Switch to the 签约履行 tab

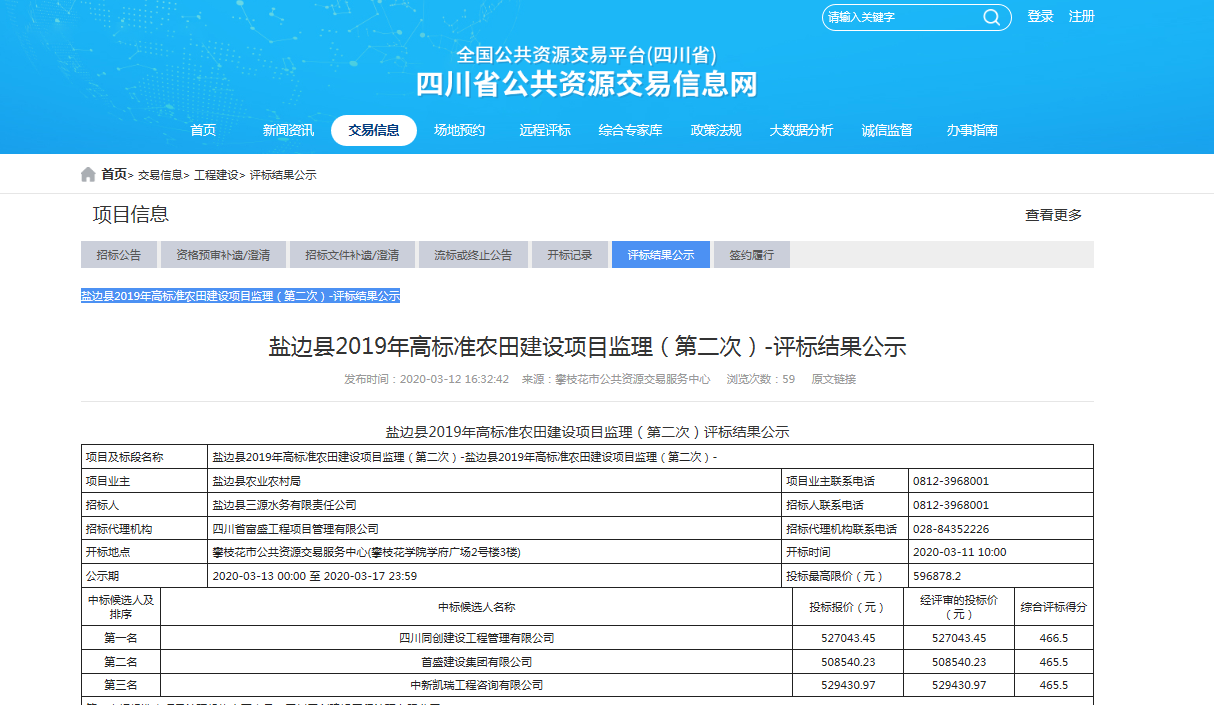coord(753,254)
